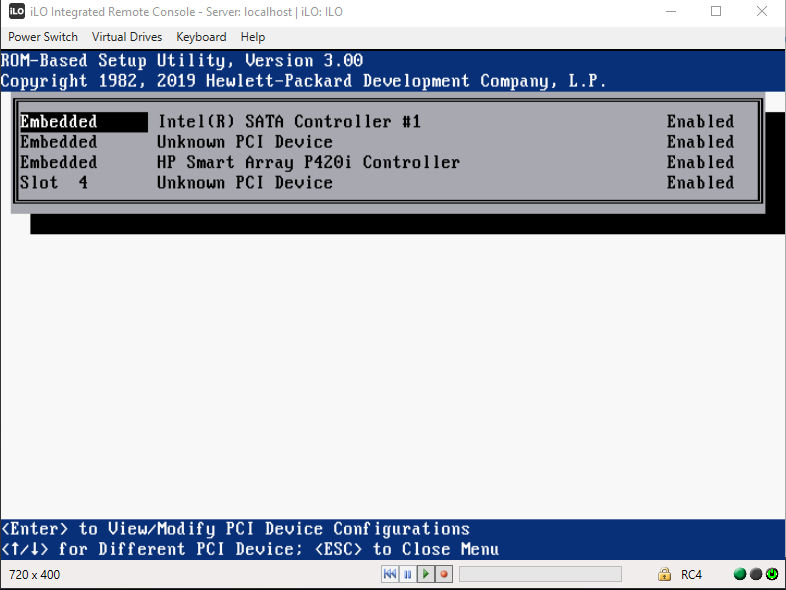The height and width of the screenshot is (590, 786).
Task: Select Embedded Unknown PCI Device entry
Action: 377,142
